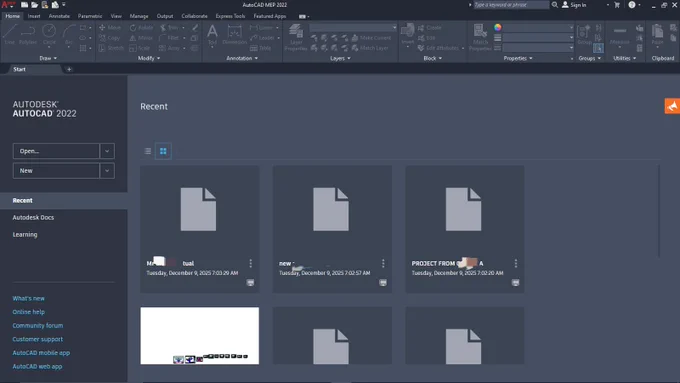Image resolution: width=680 pixels, height=383 pixels.
Task: Open options menu for the 'new' file card
Action: (383, 263)
